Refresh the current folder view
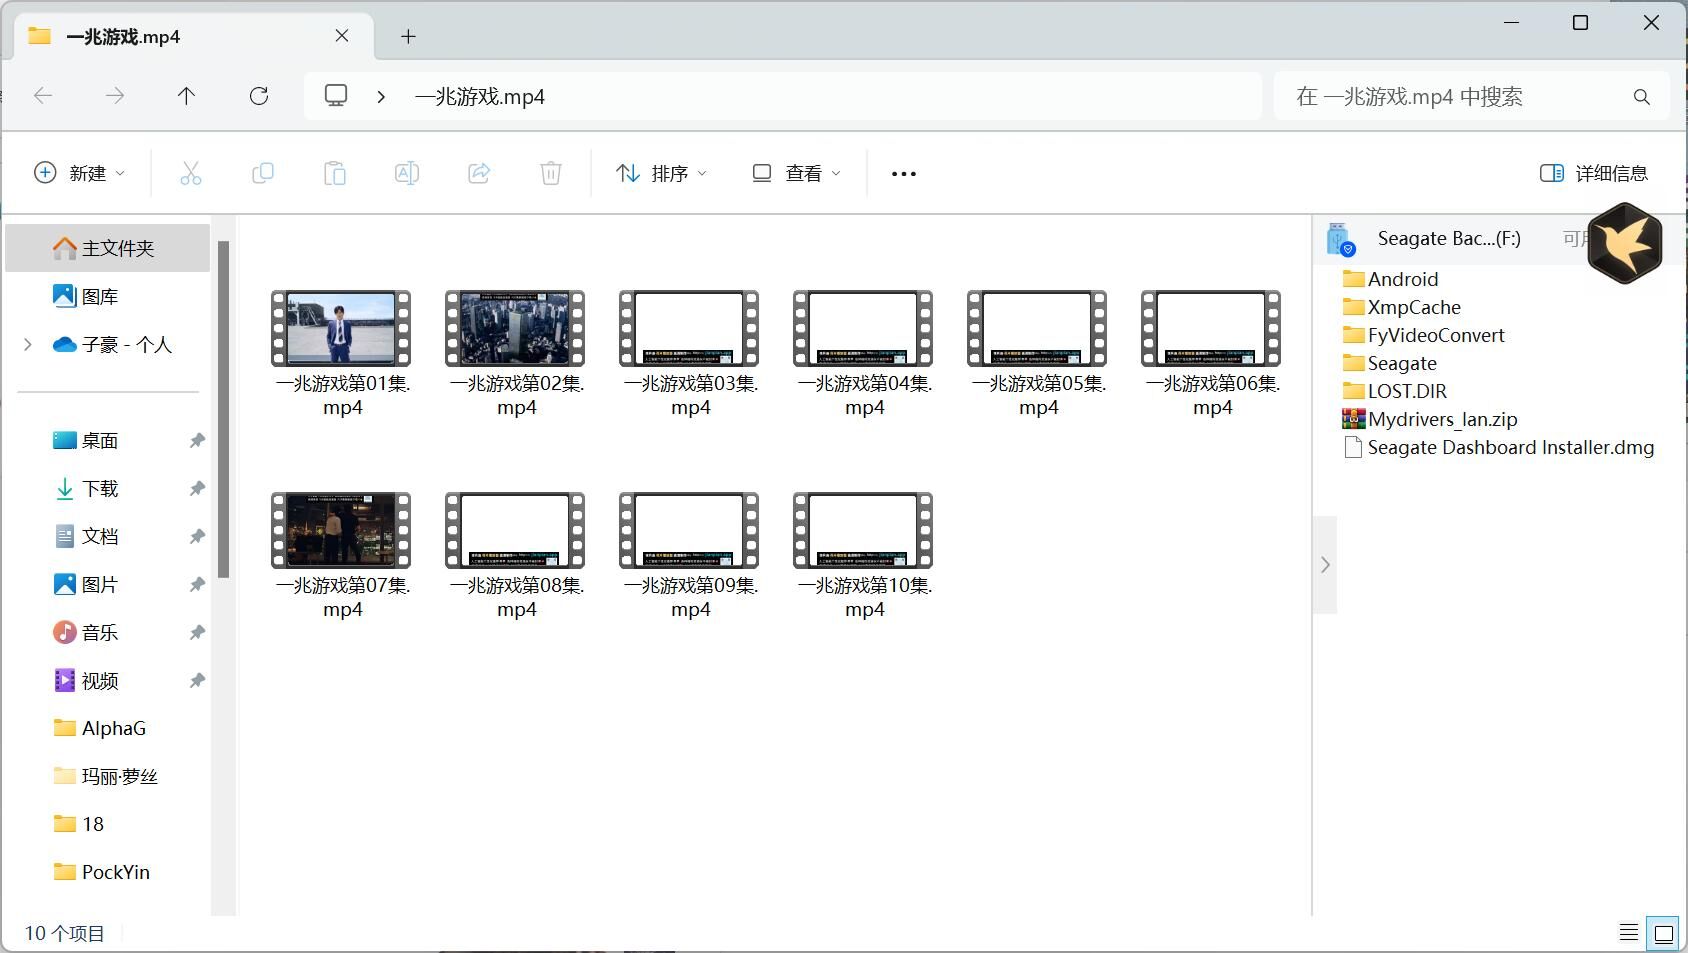This screenshot has width=1688, height=953. pos(259,96)
